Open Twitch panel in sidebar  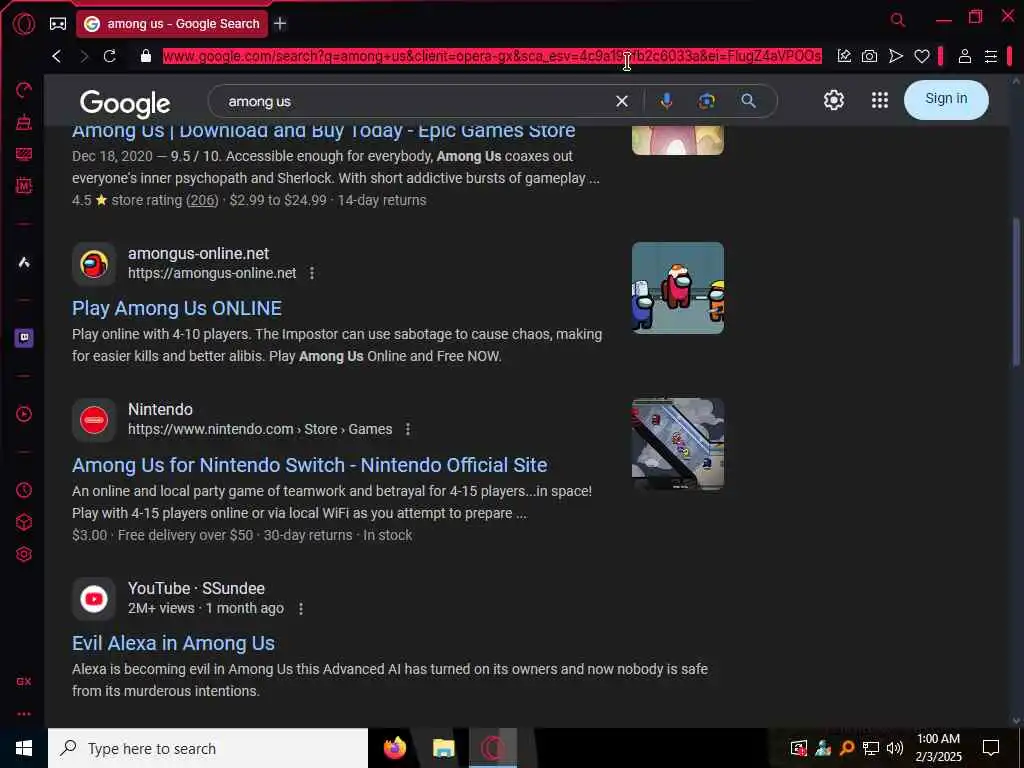[24, 338]
